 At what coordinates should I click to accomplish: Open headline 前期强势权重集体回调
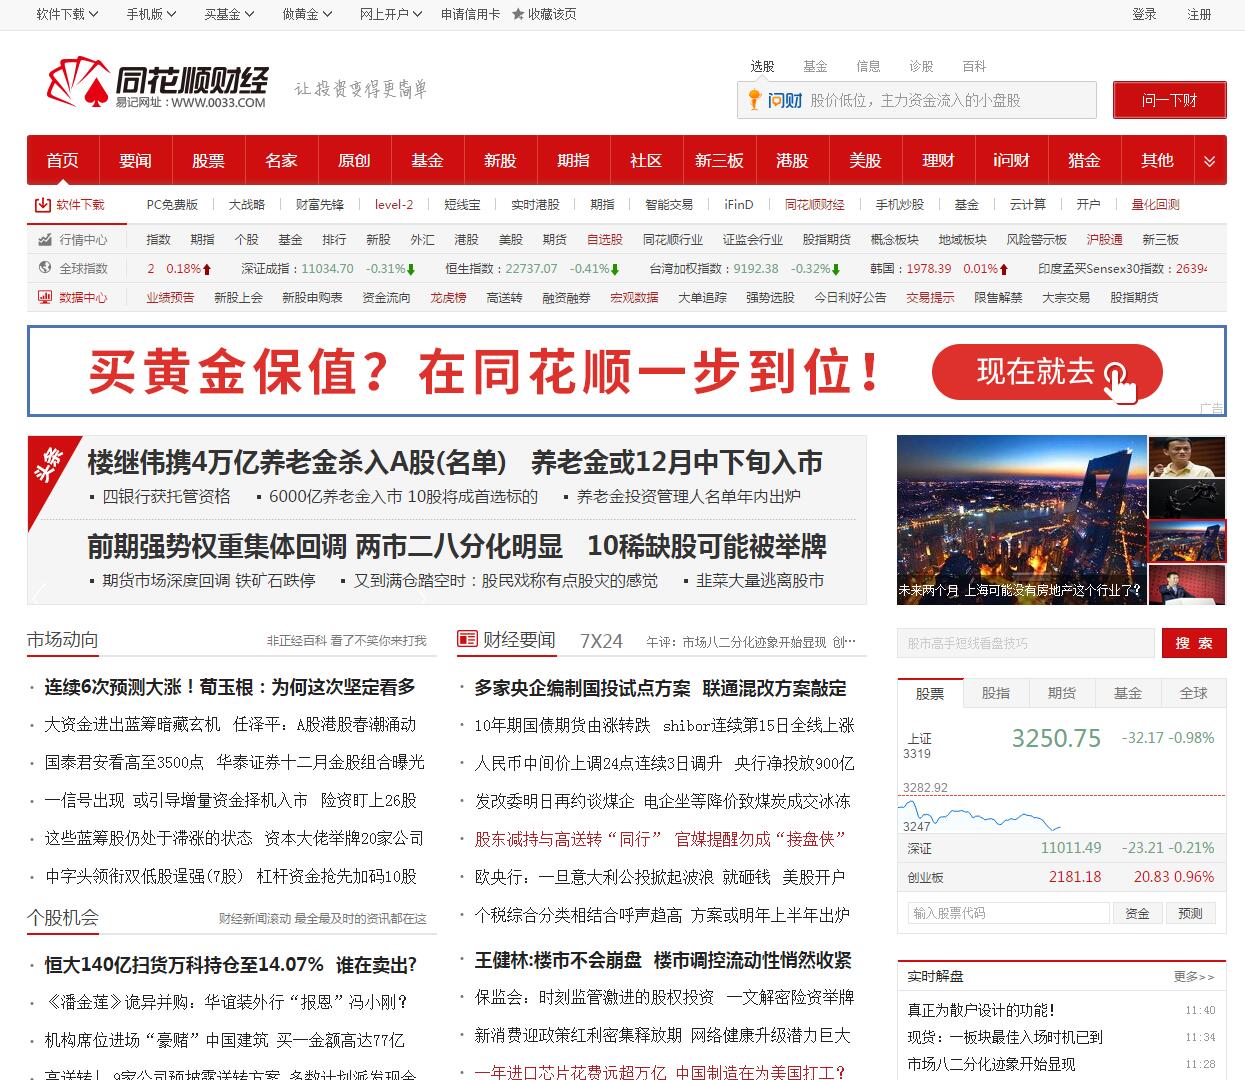(x=325, y=546)
